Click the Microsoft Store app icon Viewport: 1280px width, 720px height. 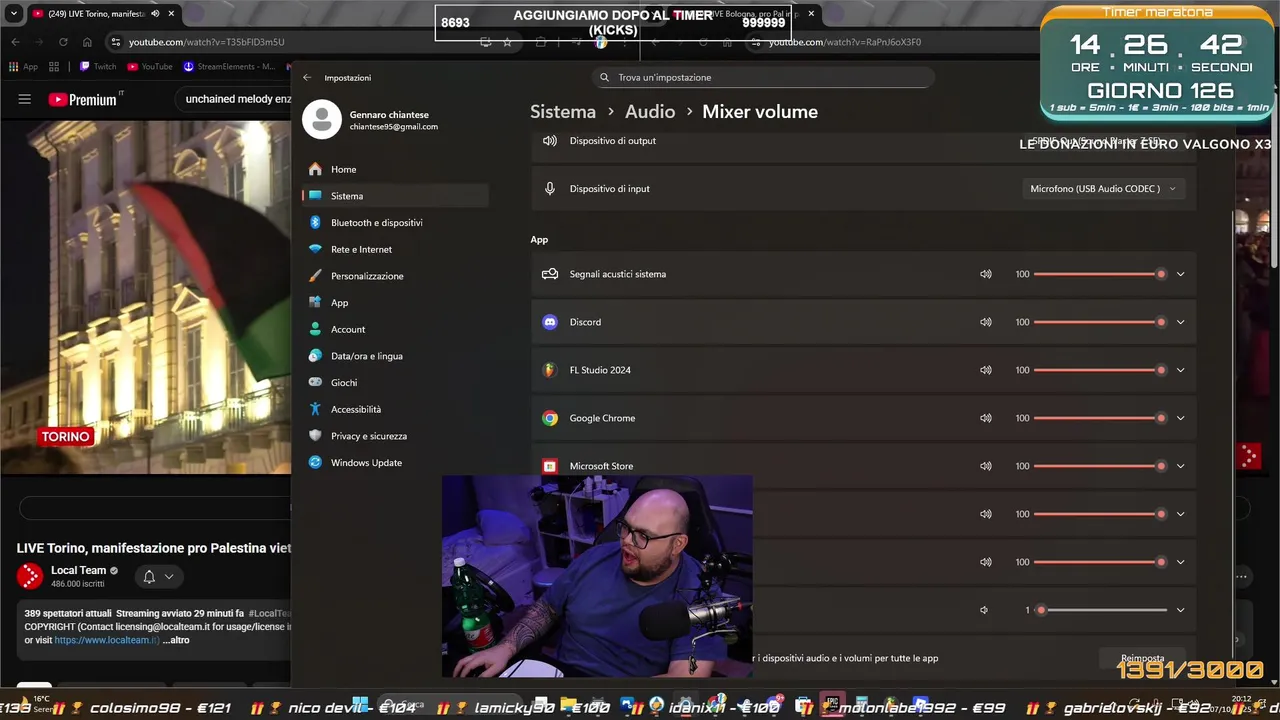click(549, 466)
